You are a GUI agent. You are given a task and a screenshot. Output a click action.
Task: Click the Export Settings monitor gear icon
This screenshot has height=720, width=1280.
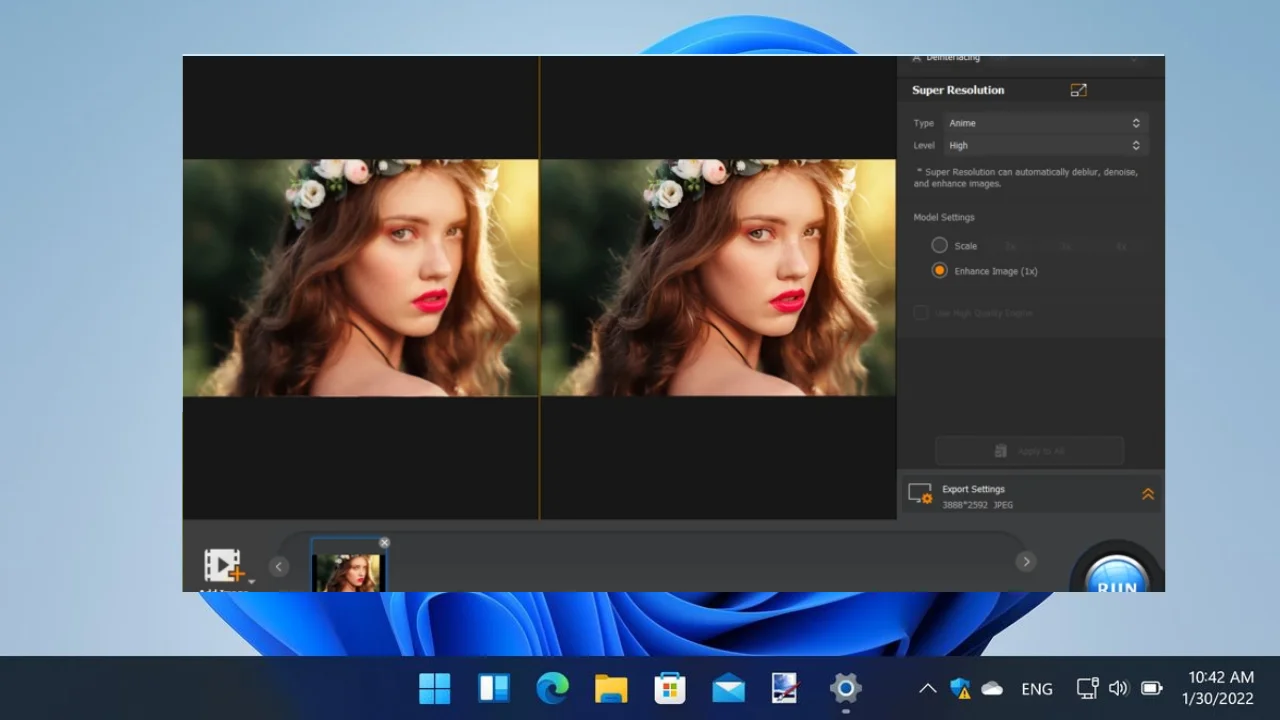[x=920, y=494]
